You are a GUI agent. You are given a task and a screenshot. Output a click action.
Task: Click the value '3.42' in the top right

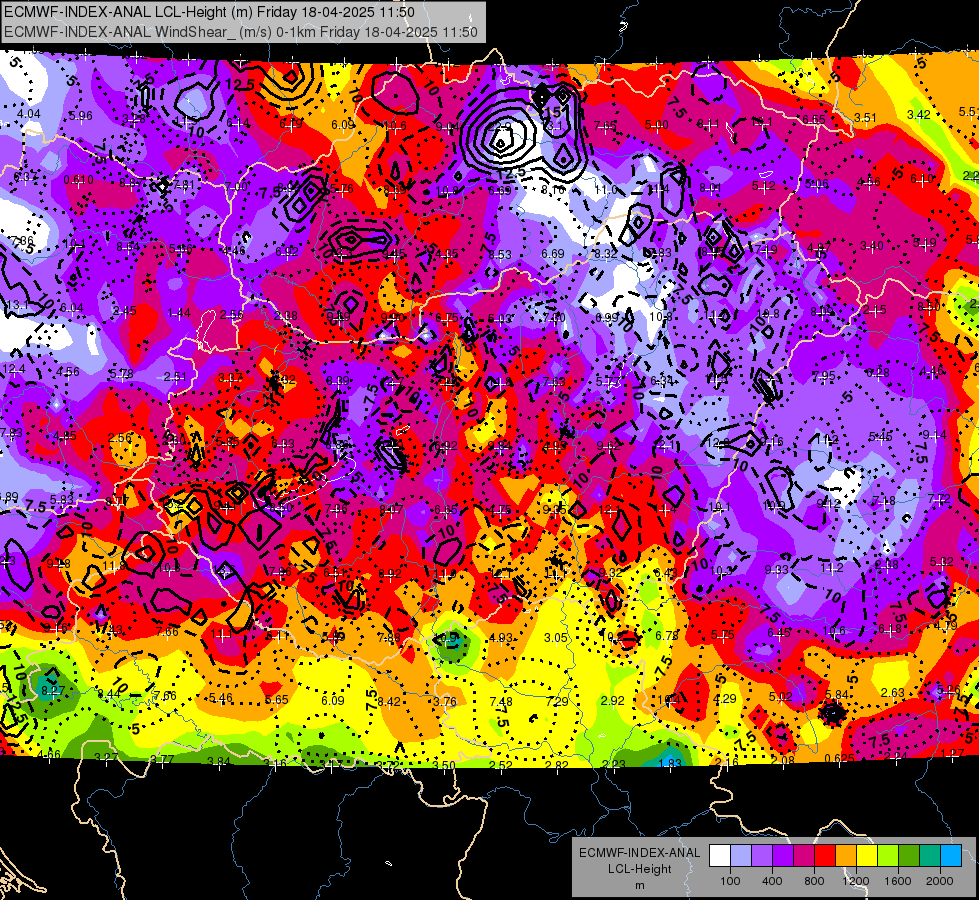tap(918, 114)
